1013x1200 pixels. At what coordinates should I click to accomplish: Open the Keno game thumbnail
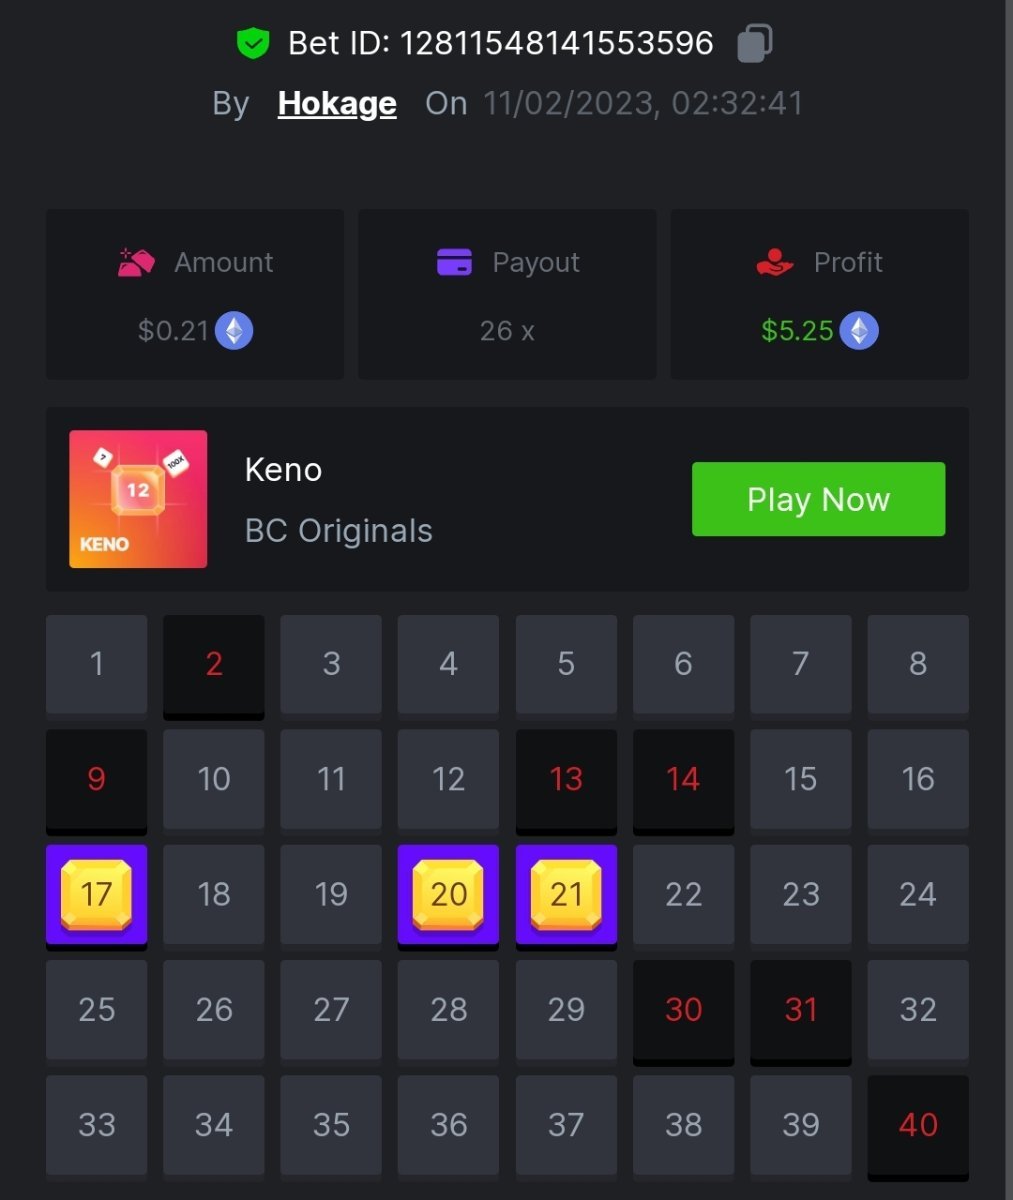(x=138, y=499)
